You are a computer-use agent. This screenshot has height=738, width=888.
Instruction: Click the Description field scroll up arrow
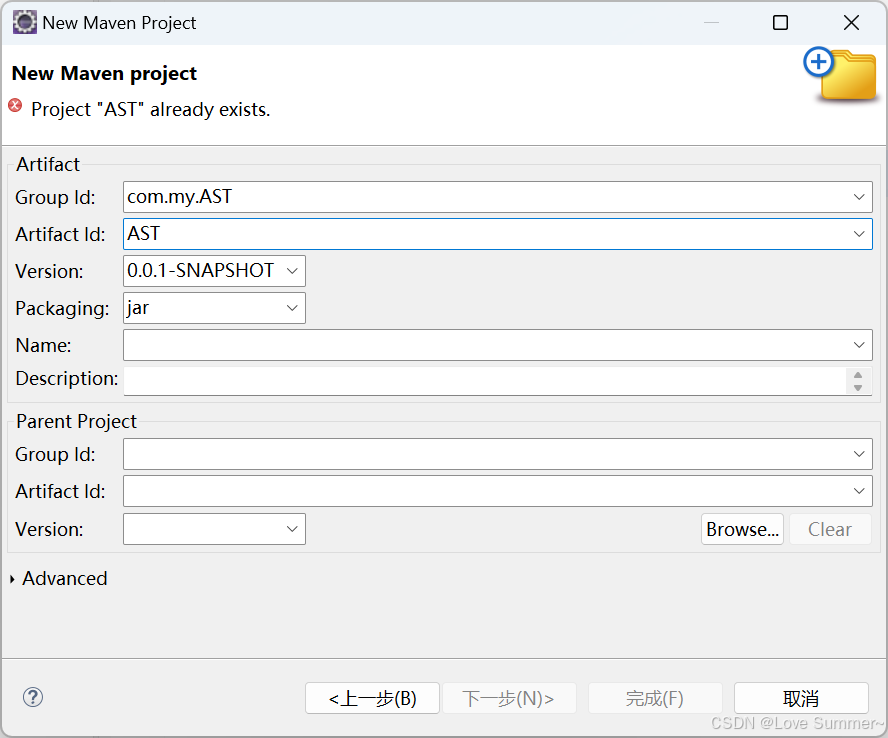pyautogui.click(x=858, y=375)
